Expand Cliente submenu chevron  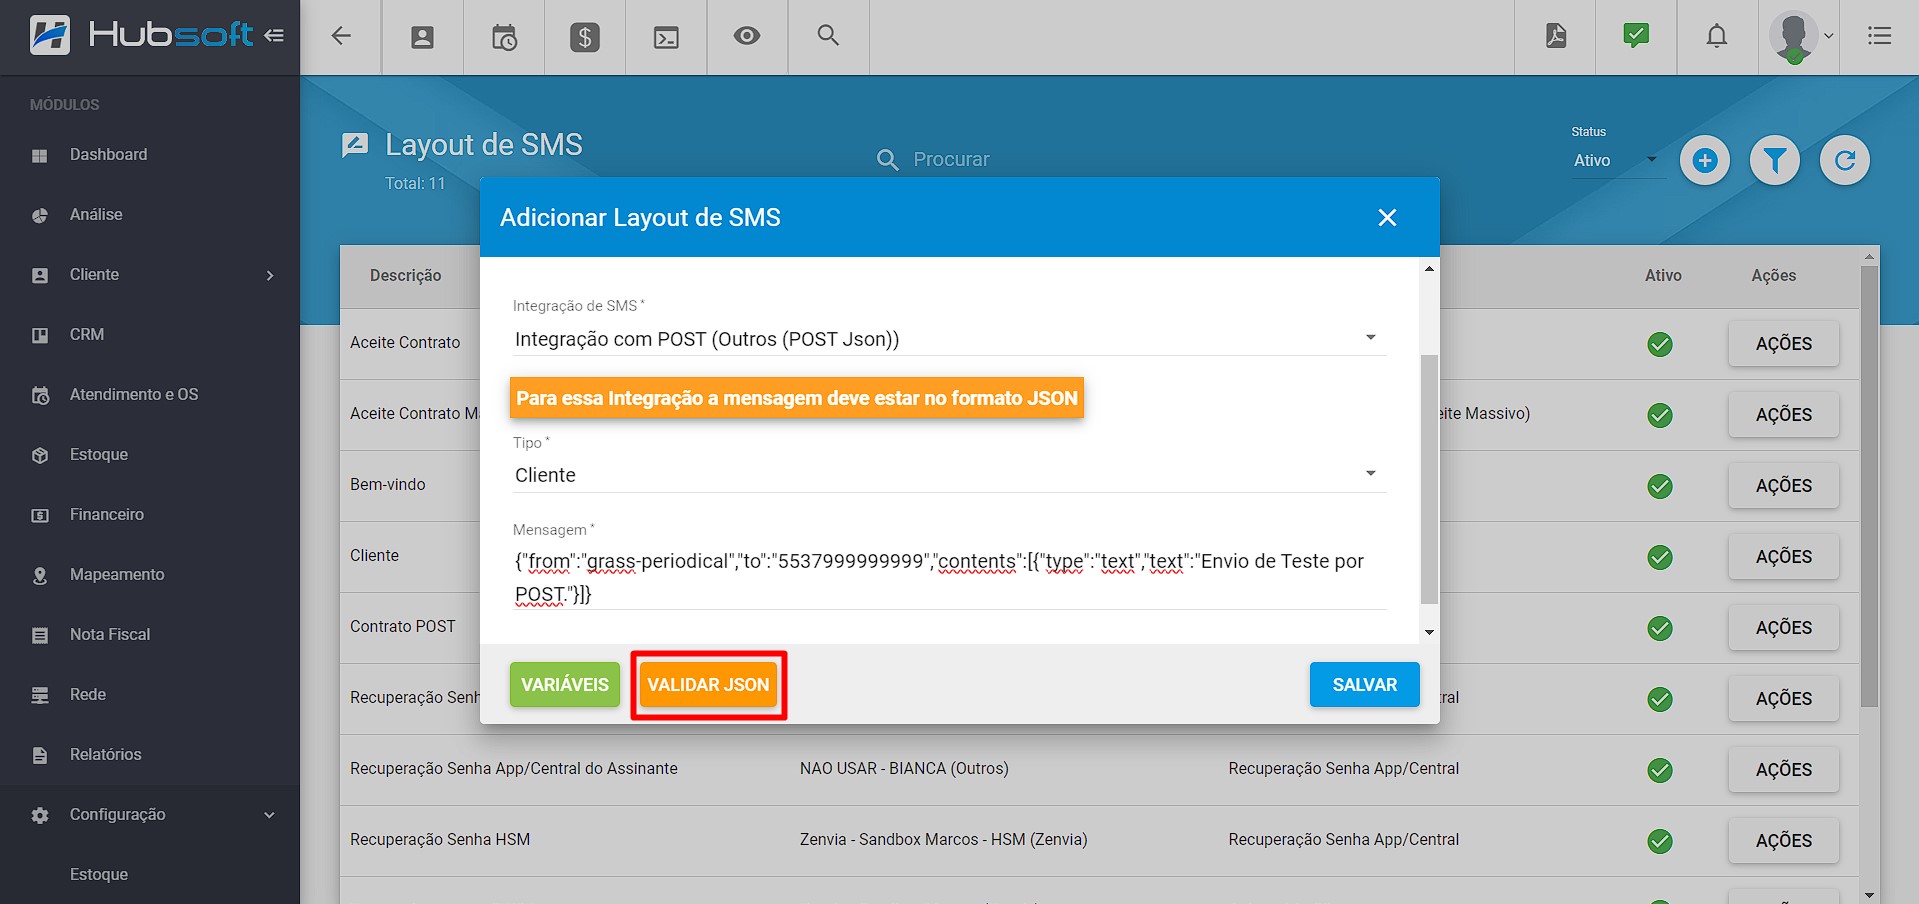[270, 275]
